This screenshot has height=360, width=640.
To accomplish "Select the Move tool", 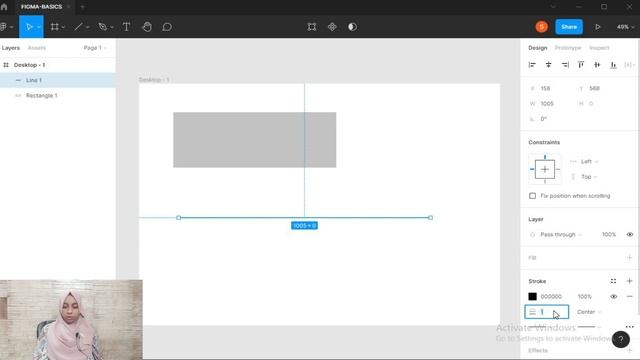I will [x=29, y=27].
